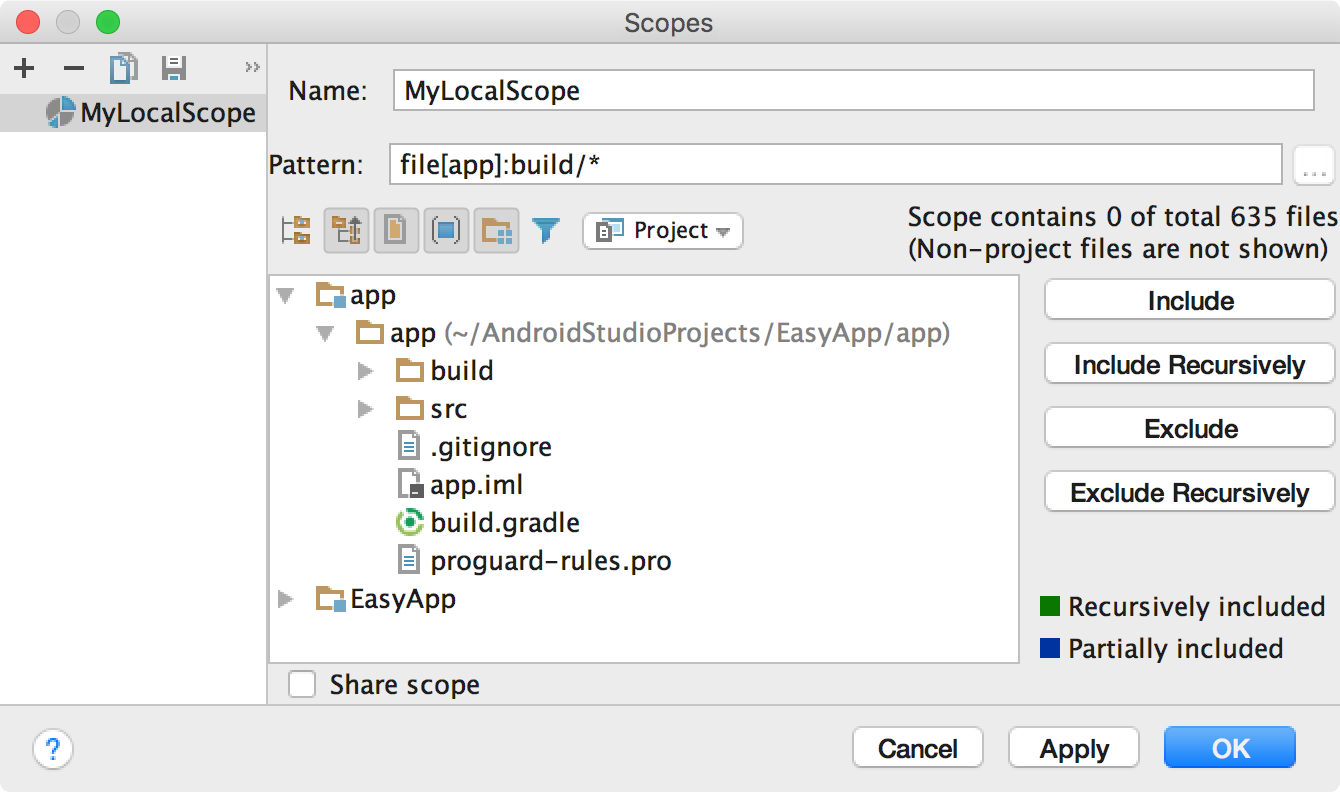Enable the Share scope checkbox
The height and width of the screenshot is (792, 1340).
click(x=301, y=684)
